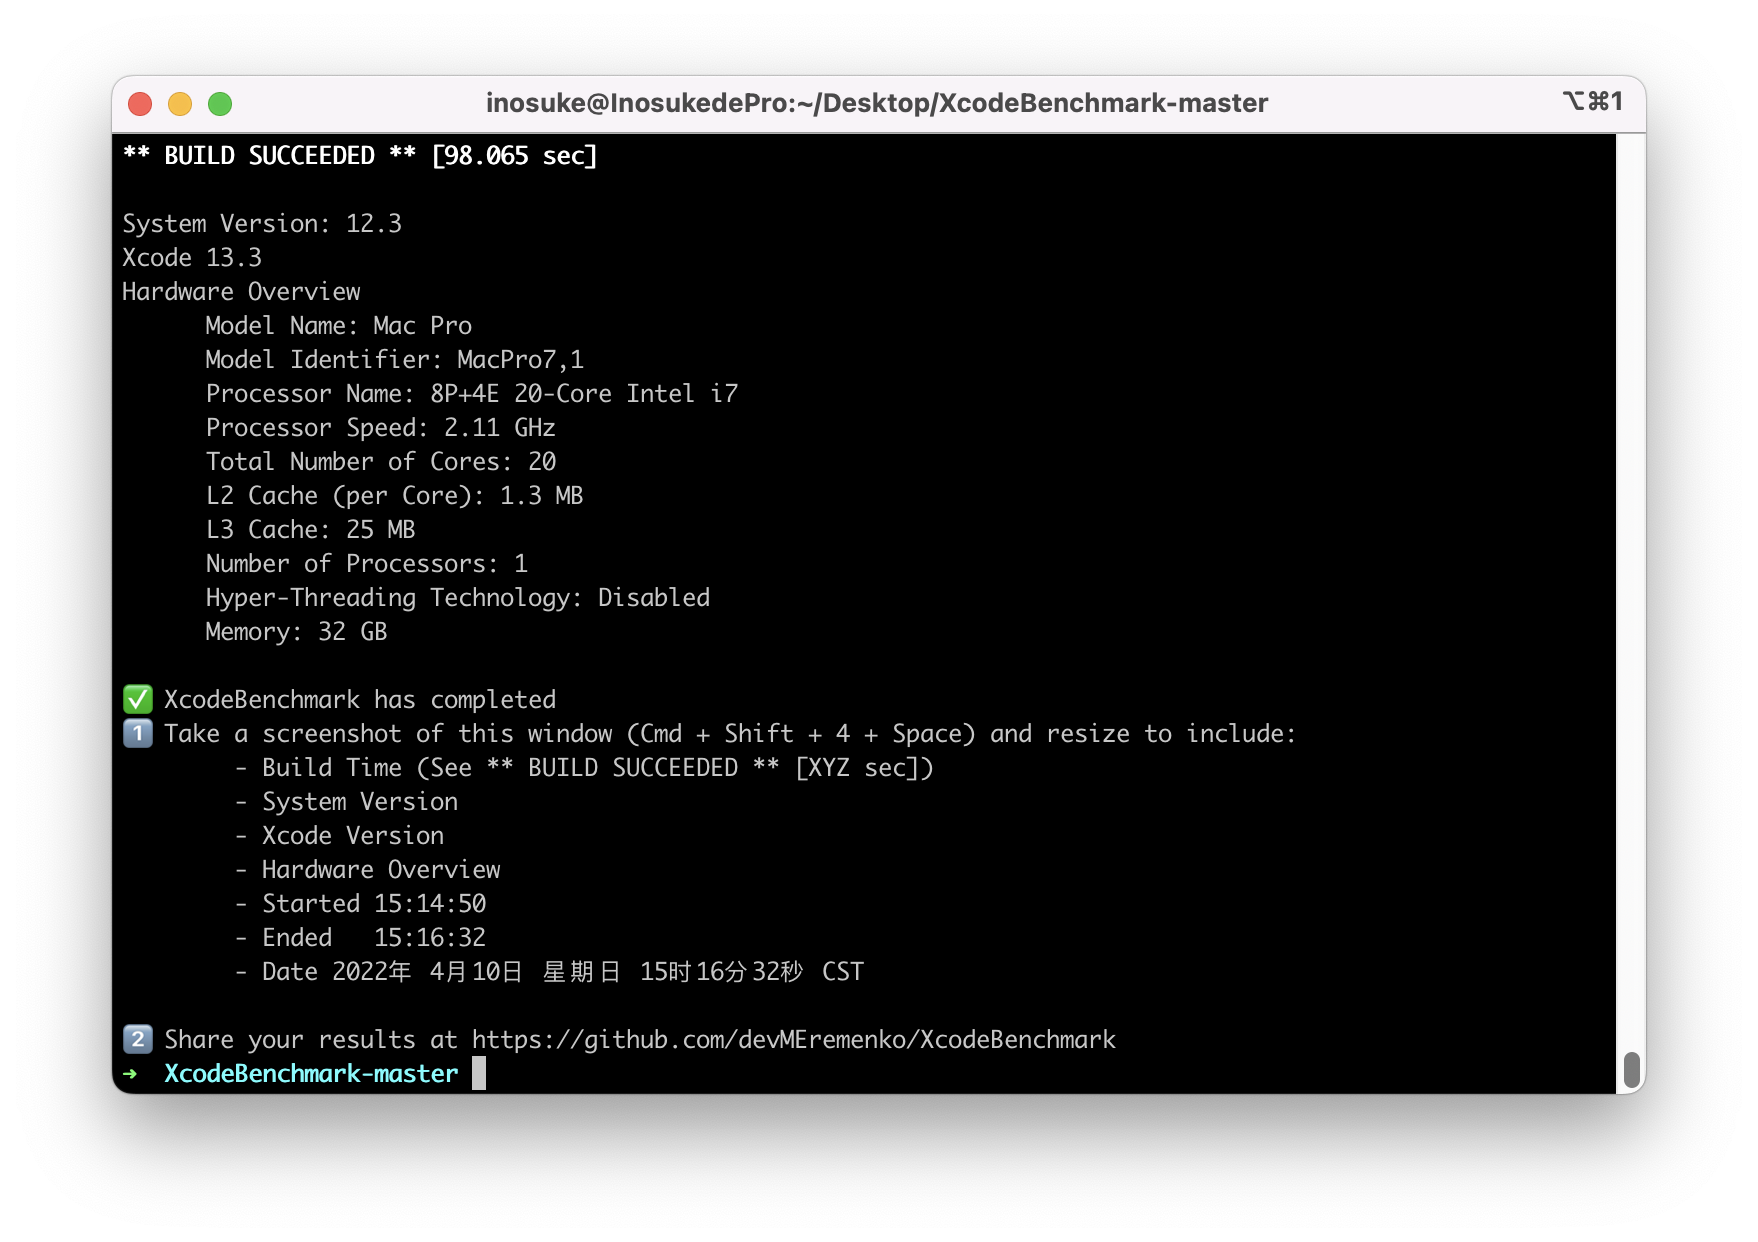
Task: Select the XcodeBenchmark-master prompt label
Action: [310, 1073]
